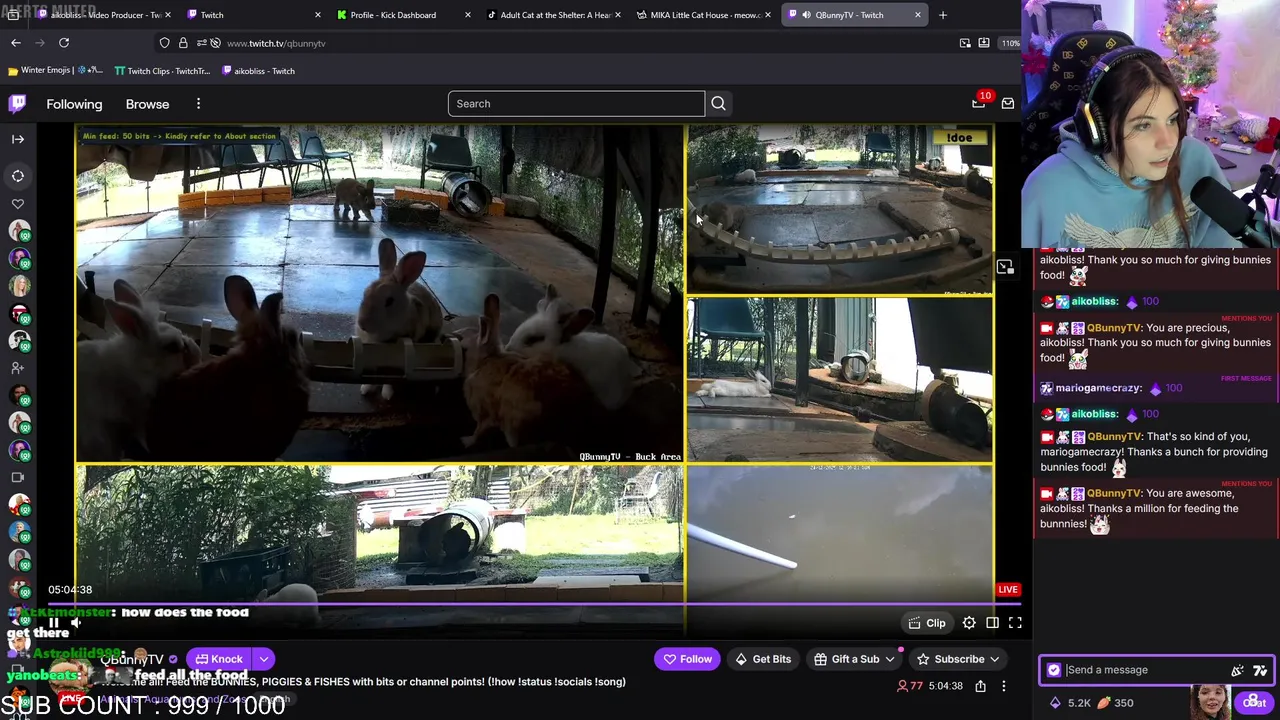Open chat identity badge icon in message box
The height and width of the screenshot is (720, 1280).
(x=1053, y=670)
